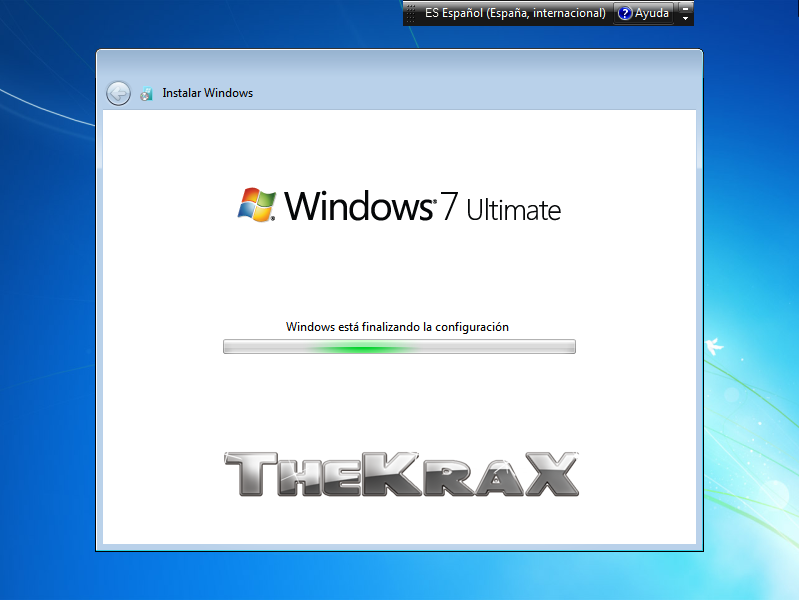Screen dimensions: 799x600
Task: Select ES Español language indicator
Action: pyautogui.click(x=515, y=13)
